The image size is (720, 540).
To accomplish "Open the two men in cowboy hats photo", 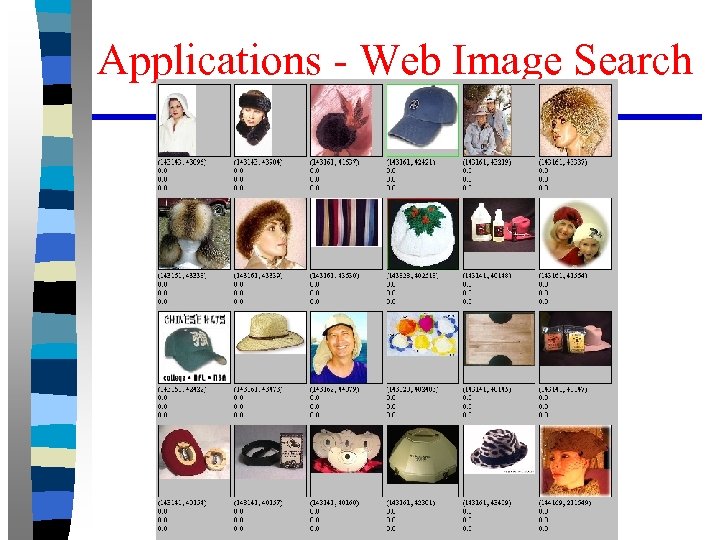I will (x=487, y=120).
